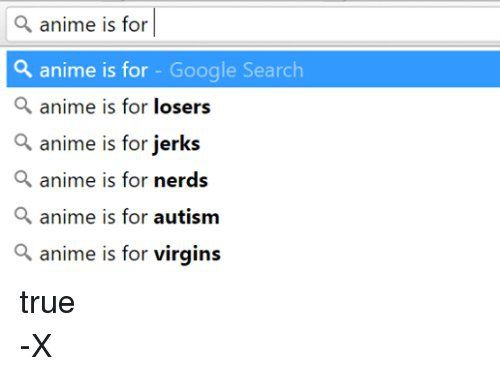Focus the address bar containing 'anime is for'
This screenshot has height=376, width=500.
[x=253, y=25]
